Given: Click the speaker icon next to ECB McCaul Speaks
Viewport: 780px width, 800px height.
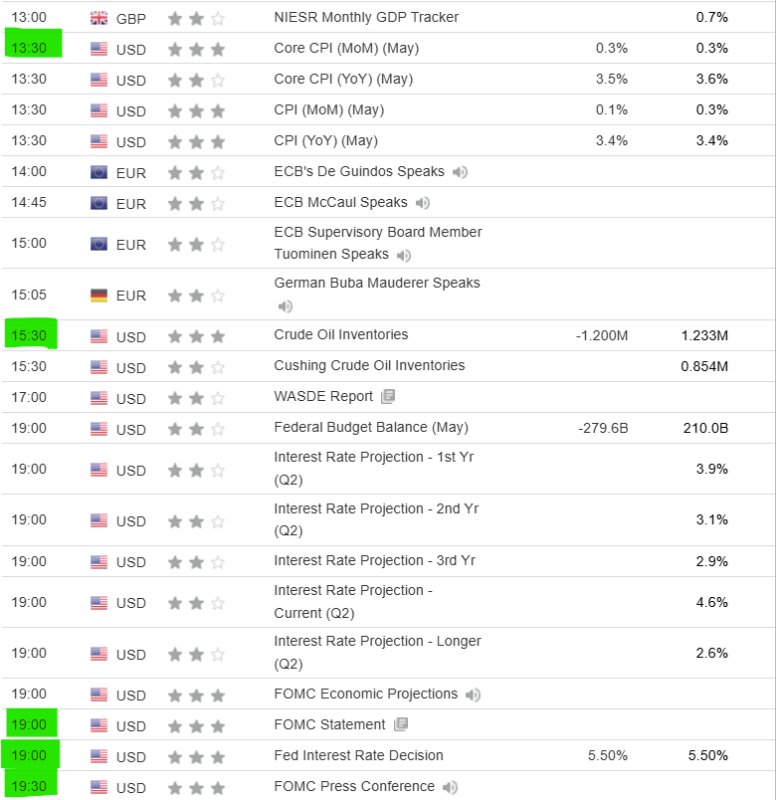Looking at the screenshot, I should click(x=423, y=203).
